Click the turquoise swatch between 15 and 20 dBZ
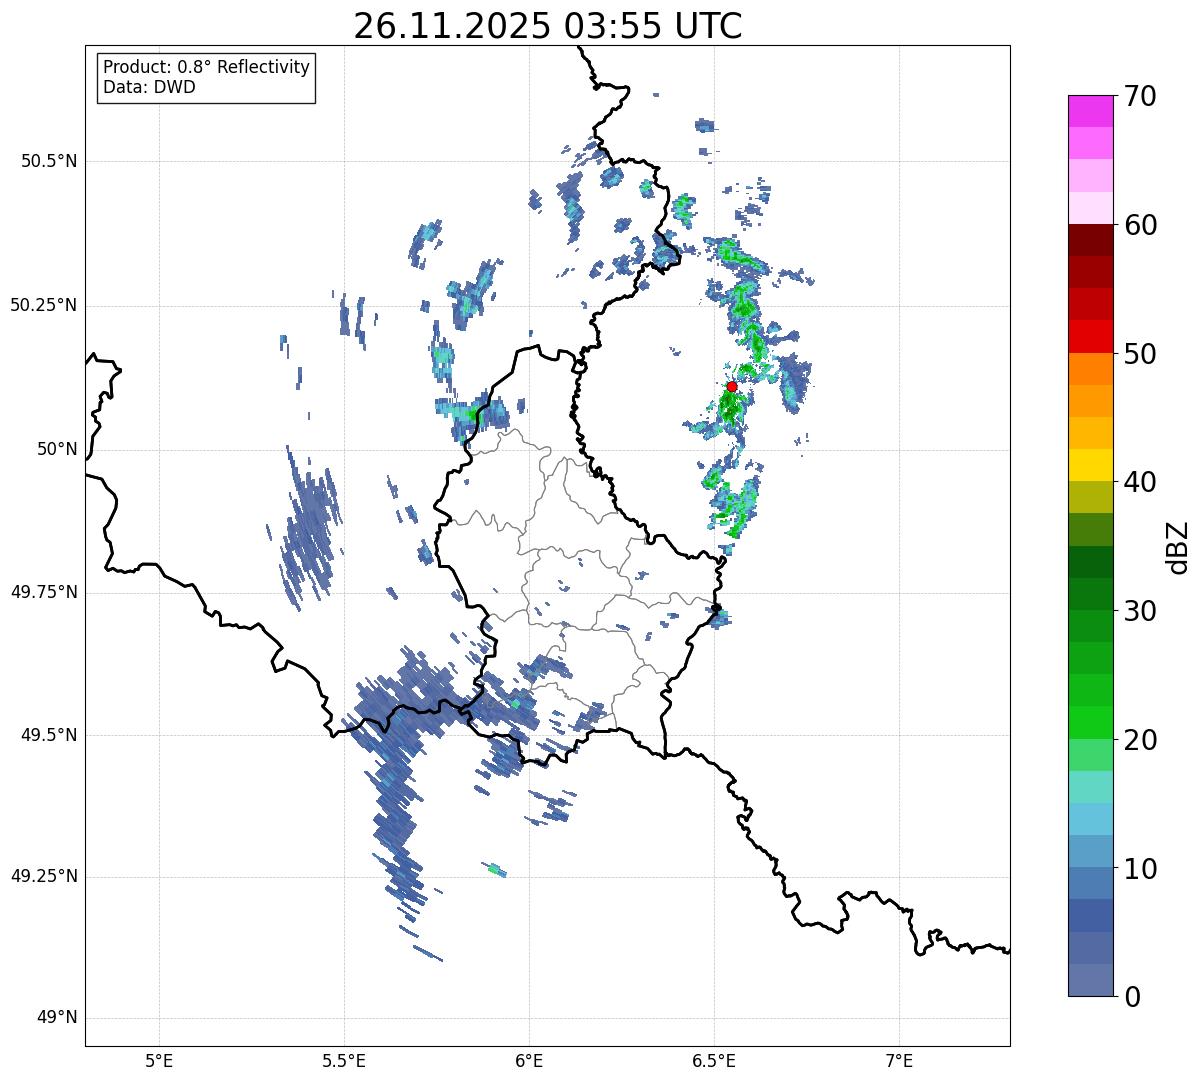Viewport: 1202px width, 1081px height. pos(1090,786)
